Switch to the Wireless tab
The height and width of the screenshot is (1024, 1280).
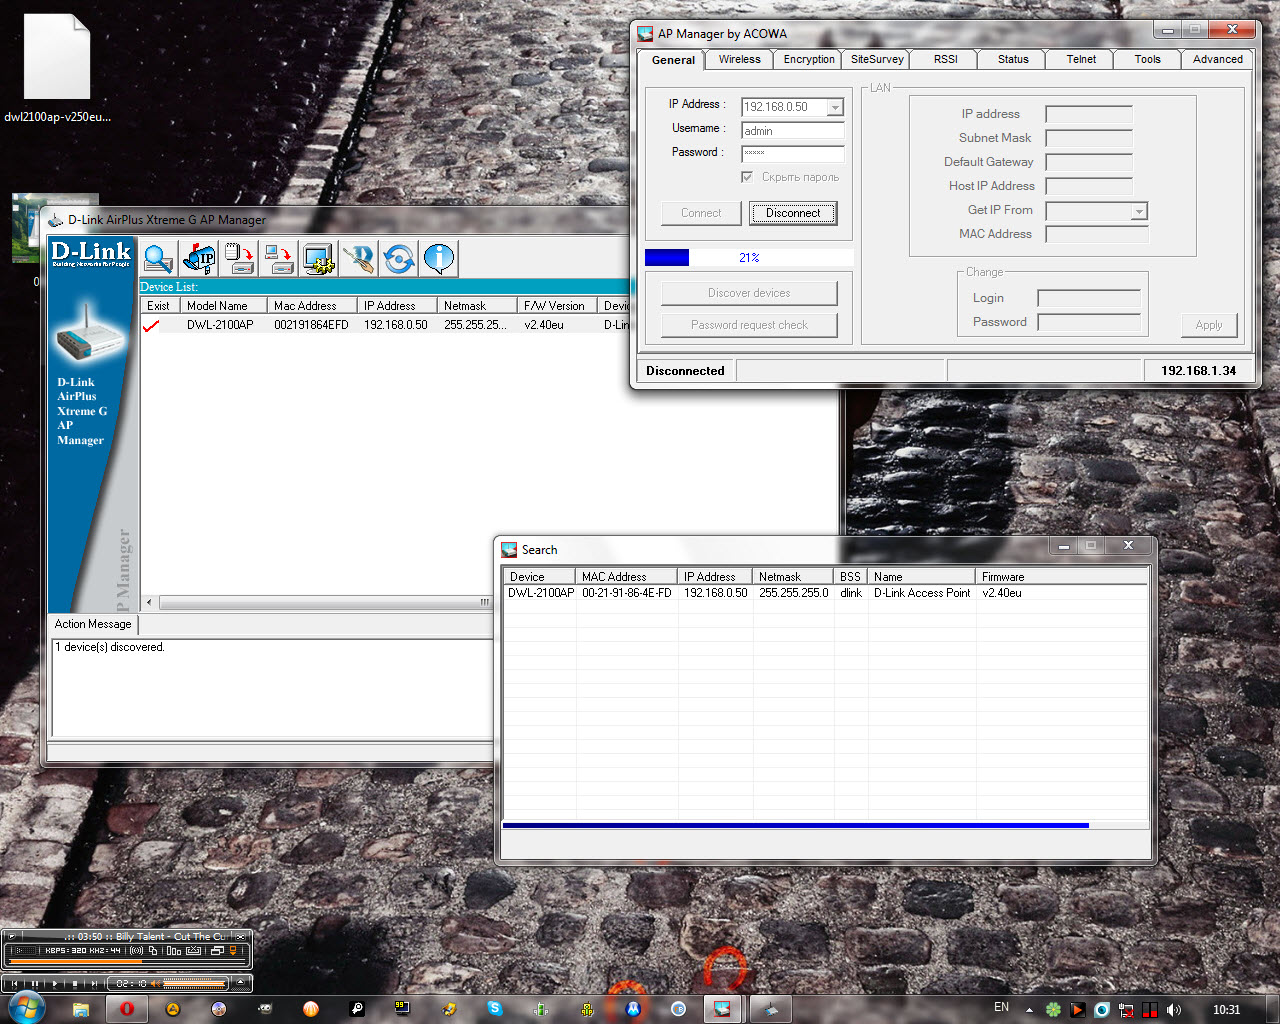pyautogui.click(x=739, y=59)
